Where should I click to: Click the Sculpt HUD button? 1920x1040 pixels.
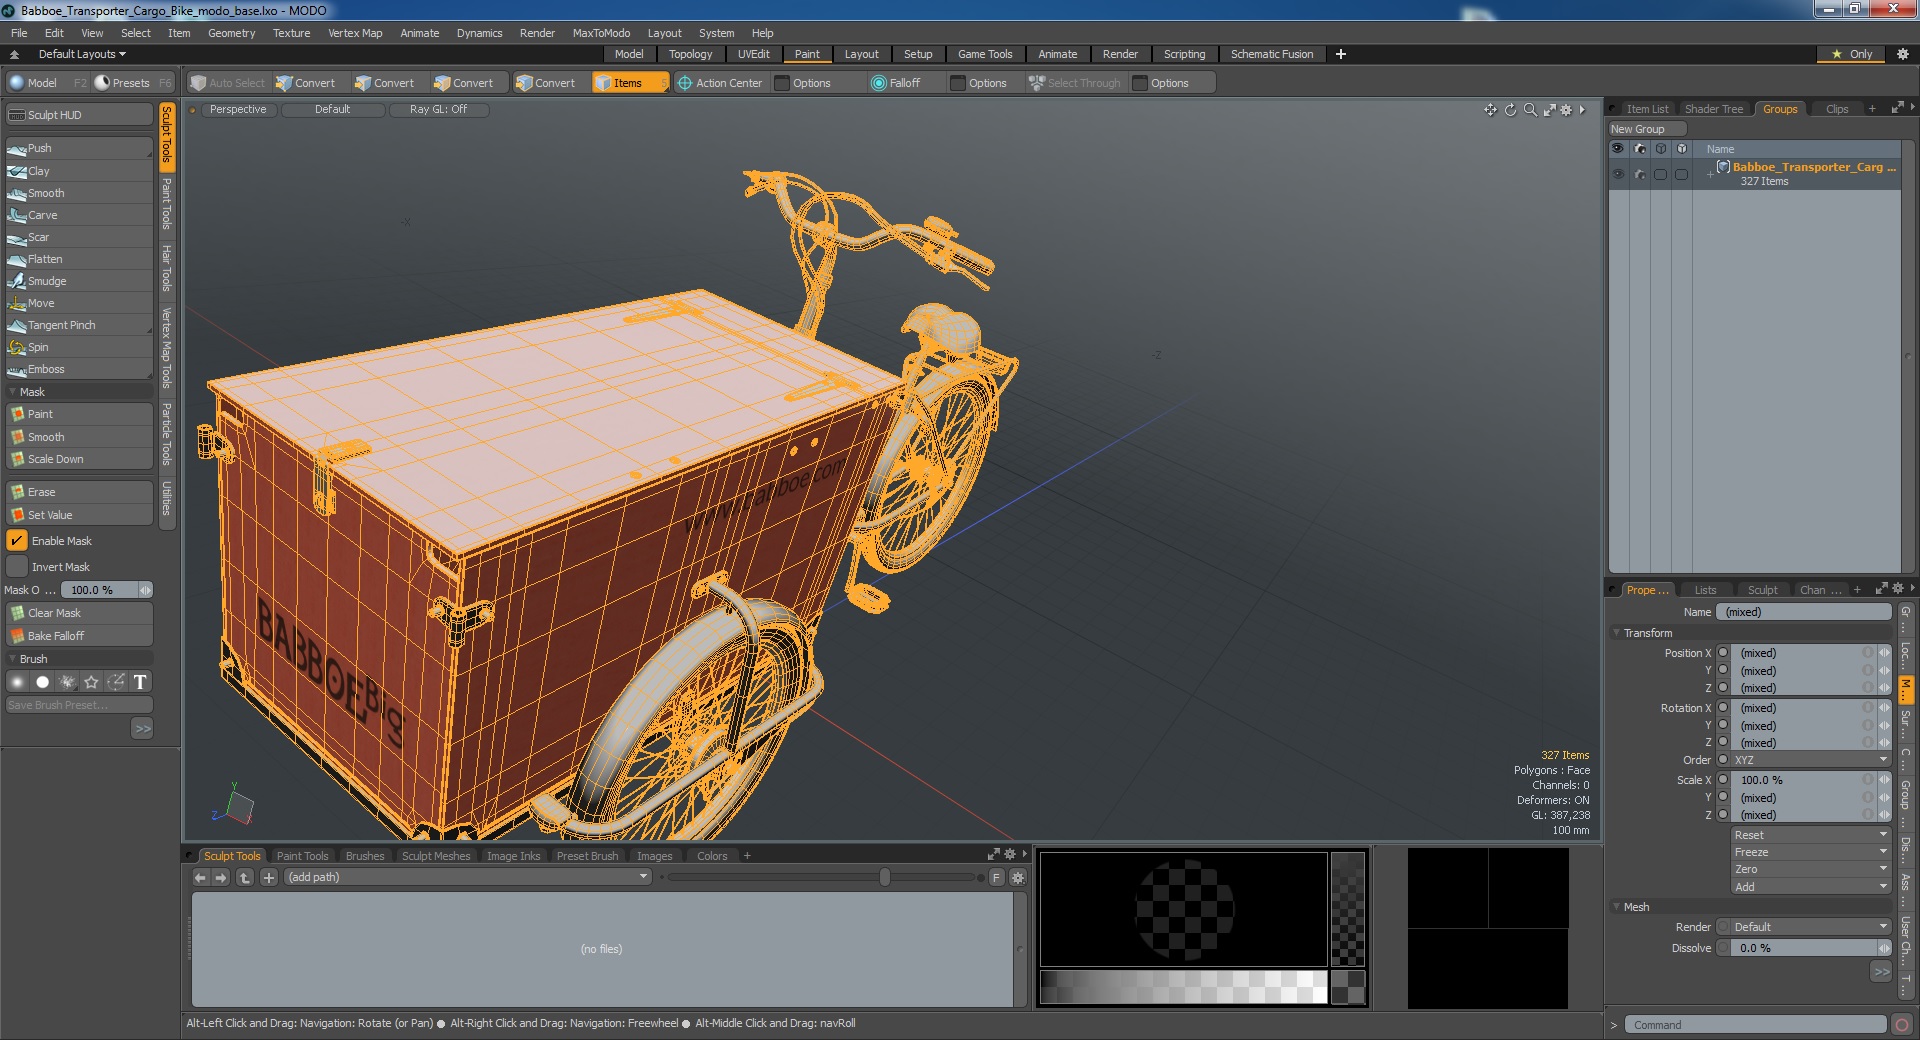[x=79, y=115]
